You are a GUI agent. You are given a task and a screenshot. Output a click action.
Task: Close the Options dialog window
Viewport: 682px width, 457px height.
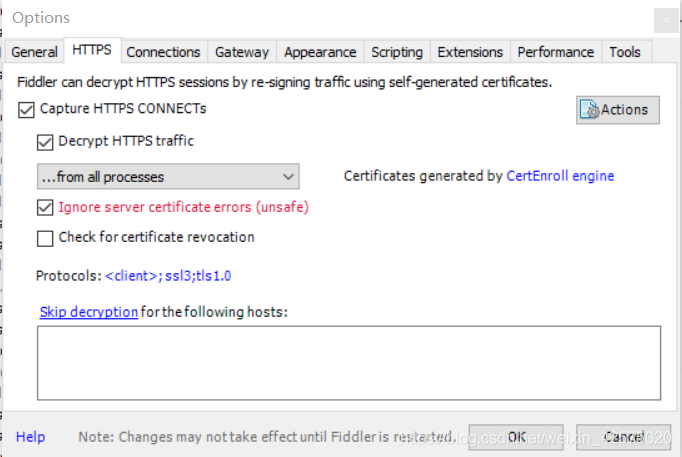tap(663, 18)
